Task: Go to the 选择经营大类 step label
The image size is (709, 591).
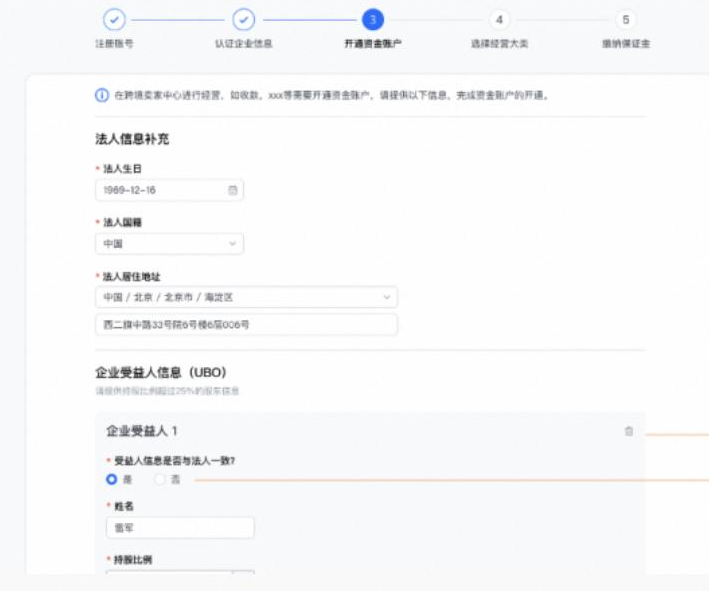Action: tap(499, 44)
